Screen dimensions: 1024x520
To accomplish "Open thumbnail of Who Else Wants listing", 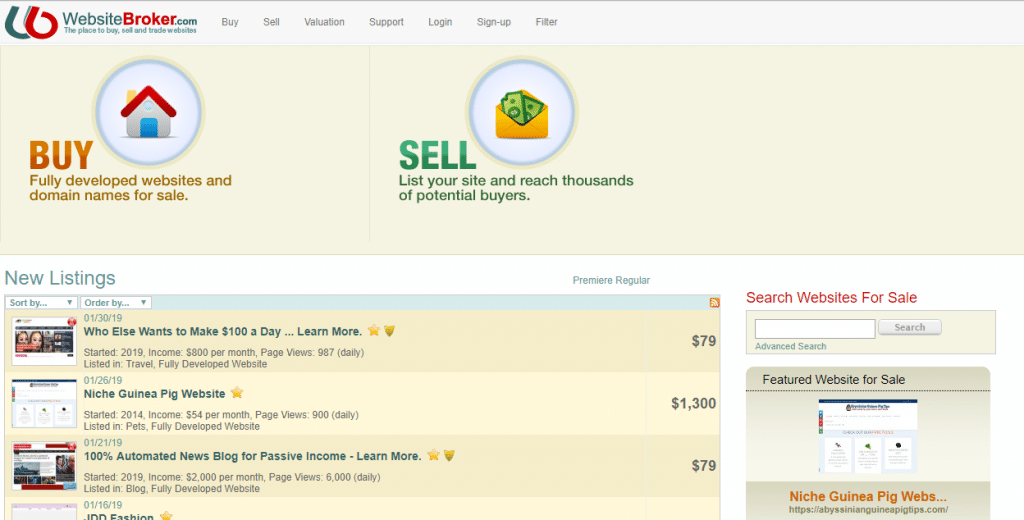I will pos(44,341).
